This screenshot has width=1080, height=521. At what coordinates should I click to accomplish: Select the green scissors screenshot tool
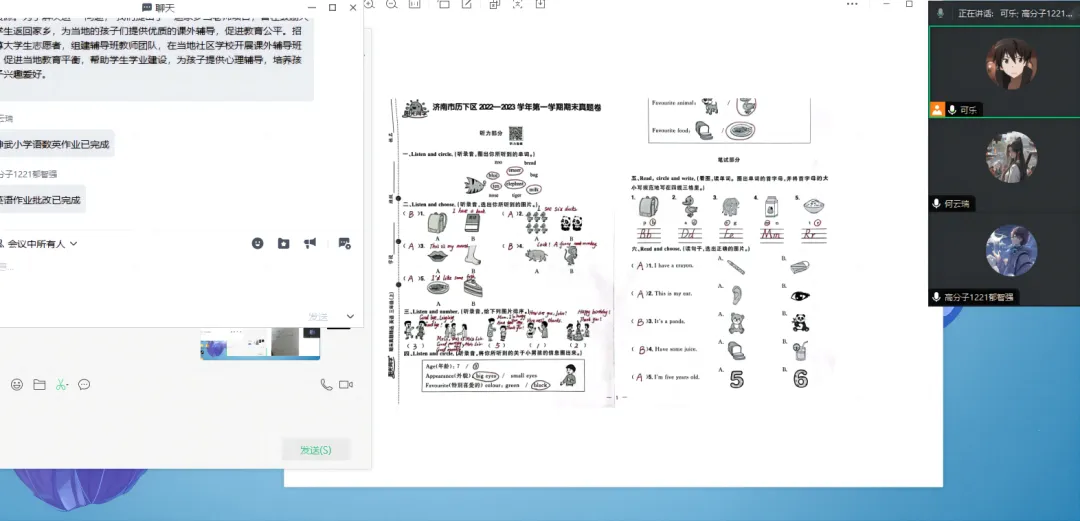coord(60,385)
